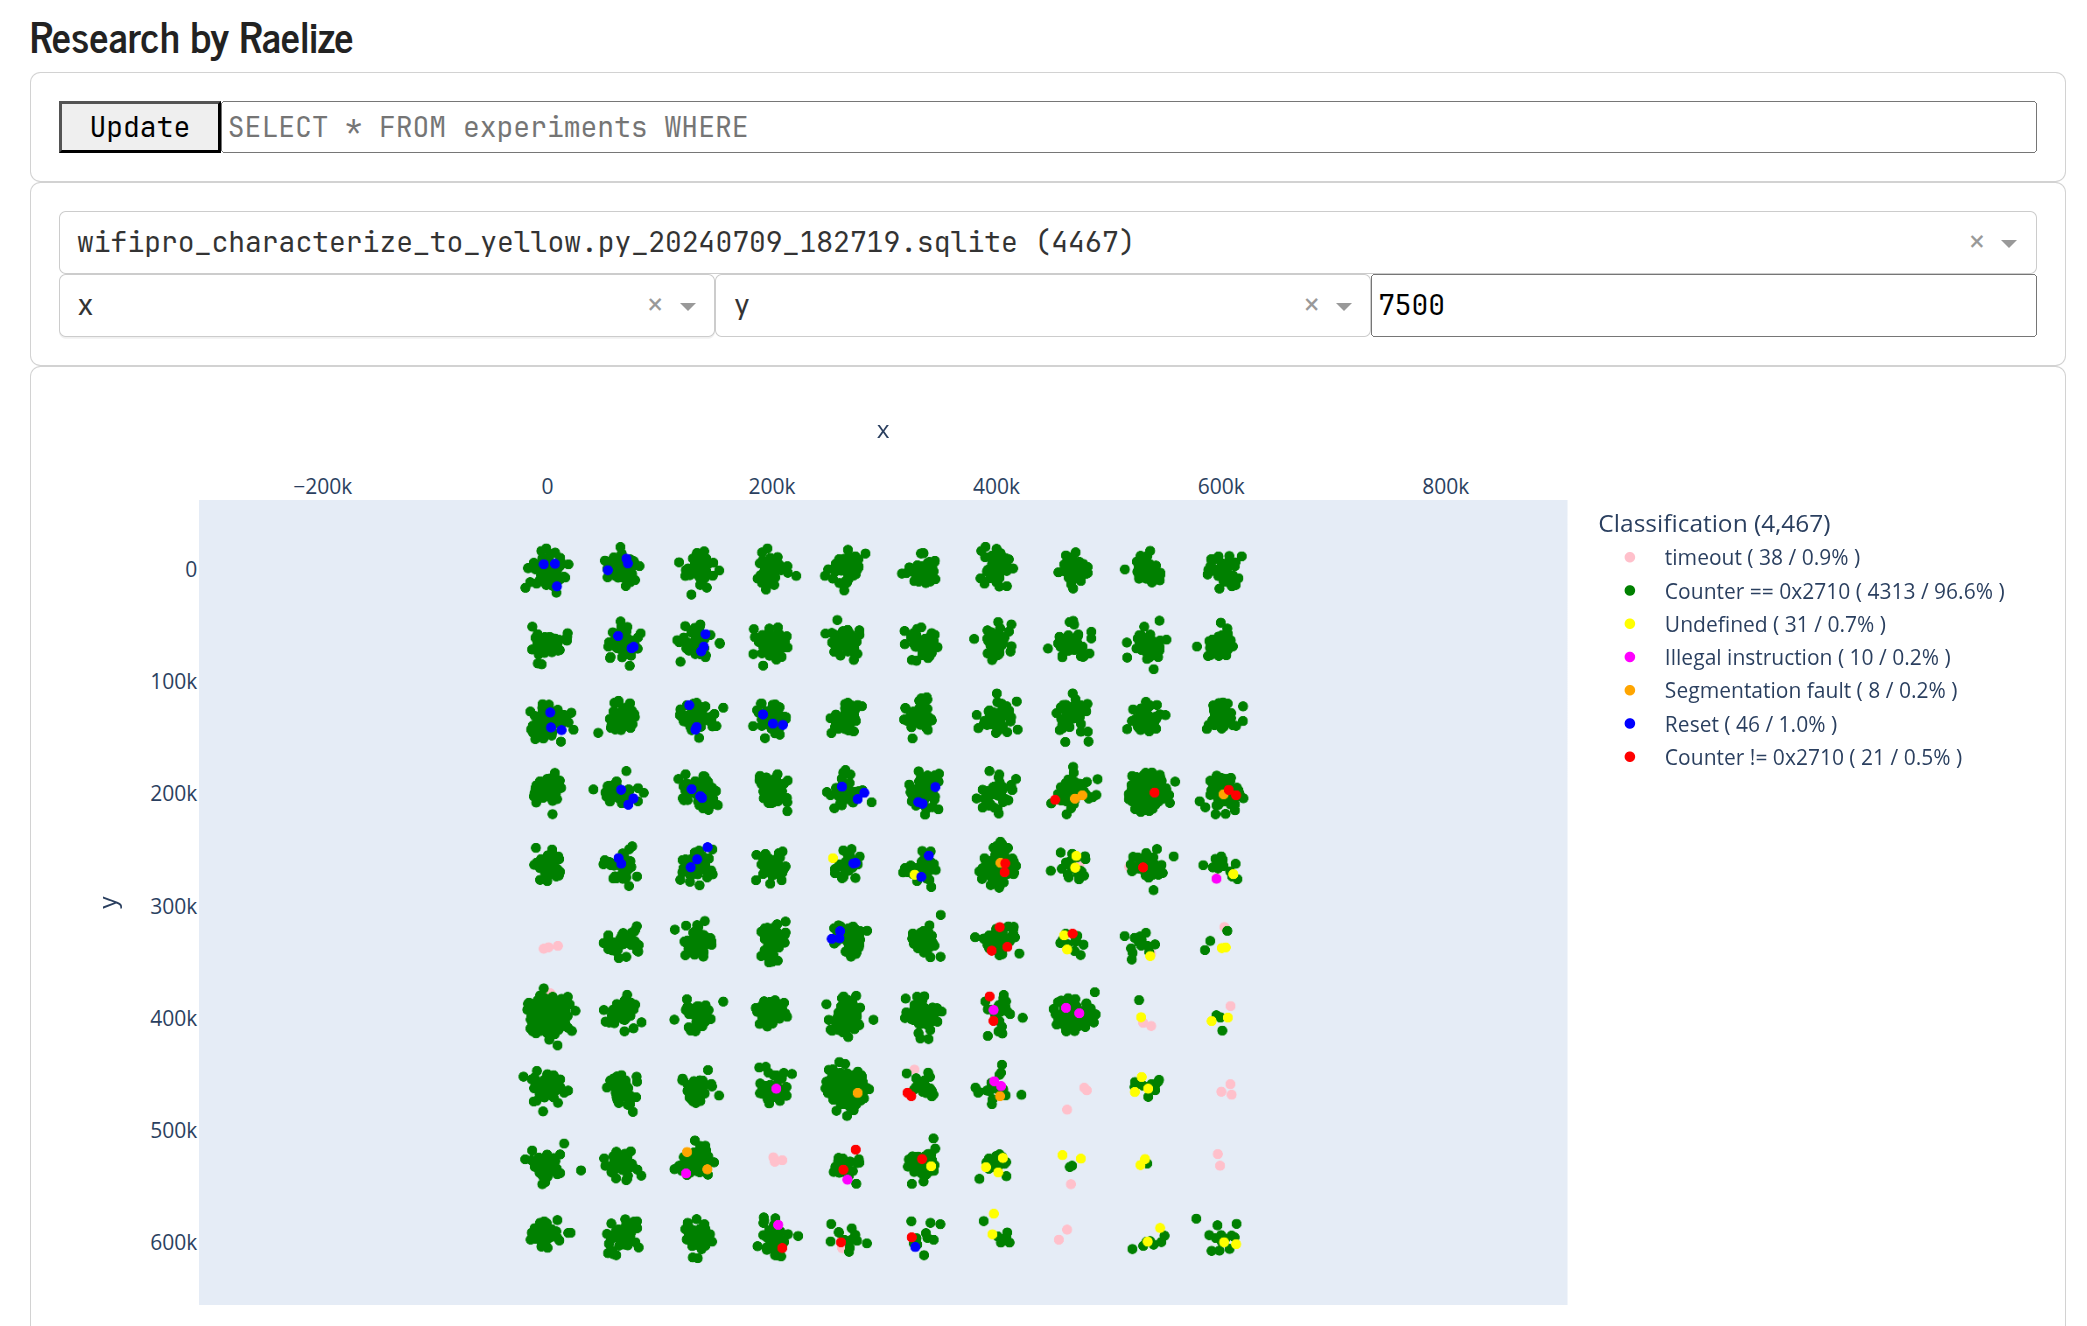Click the 300k y-axis tick label
Image resolution: width=2087 pixels, height=1326 pixels.
(173, 906)
